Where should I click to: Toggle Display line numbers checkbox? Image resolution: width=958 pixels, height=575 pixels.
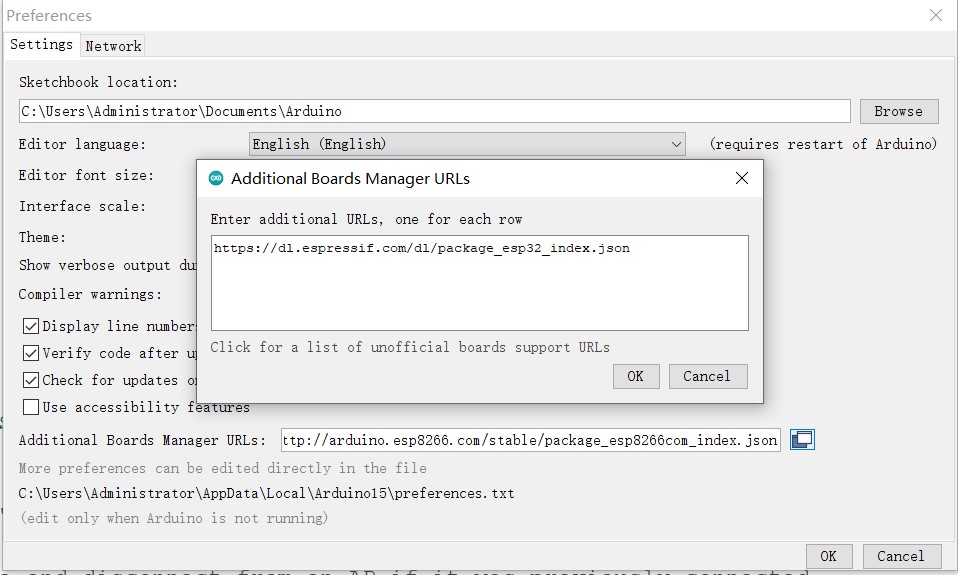(31, 326)
